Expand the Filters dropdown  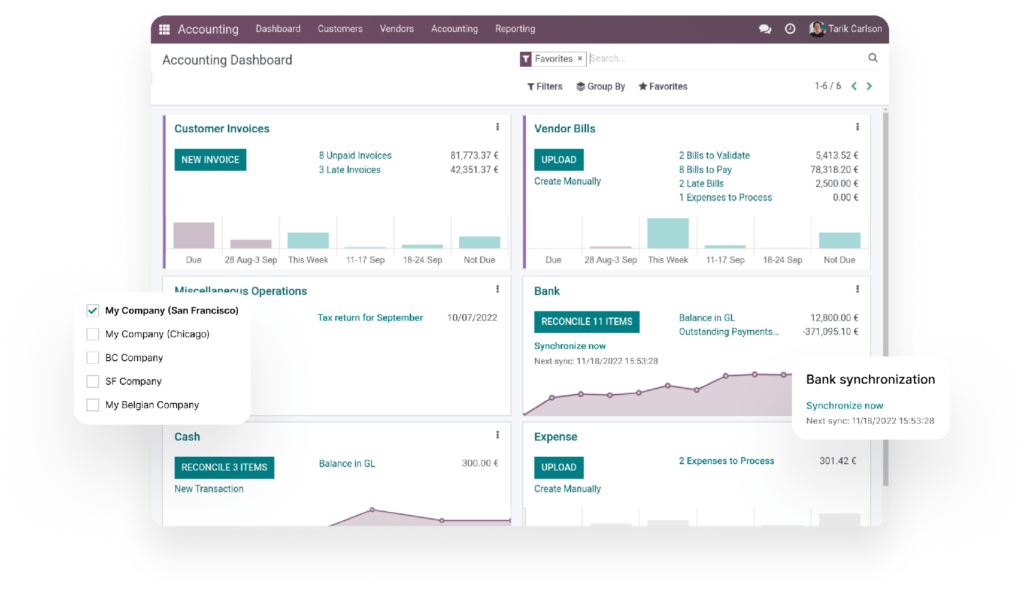(545, 86)
